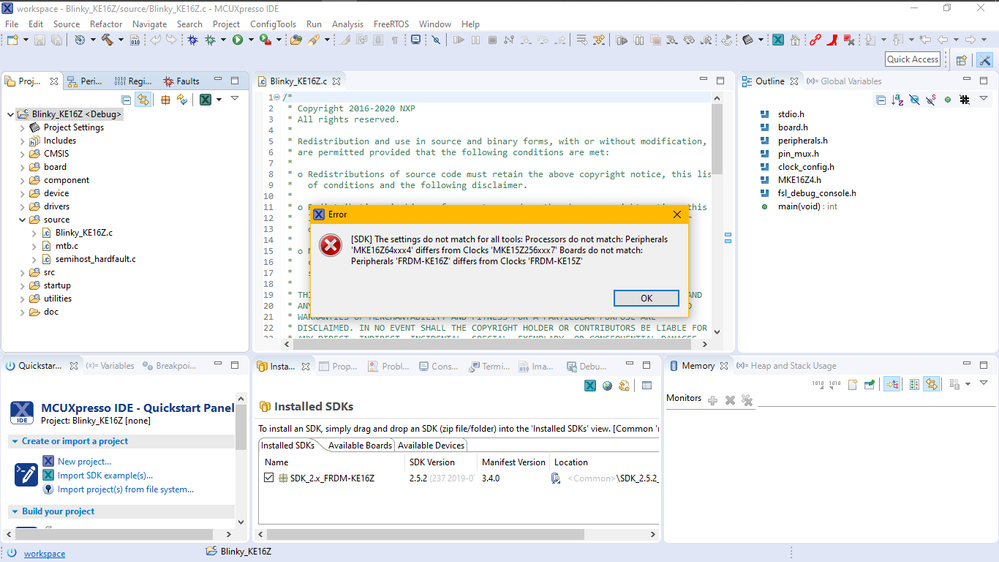The height and width of the screenshot is (562, 999).
Task: Click the New file toolbar icon
Action: [13, 40]
